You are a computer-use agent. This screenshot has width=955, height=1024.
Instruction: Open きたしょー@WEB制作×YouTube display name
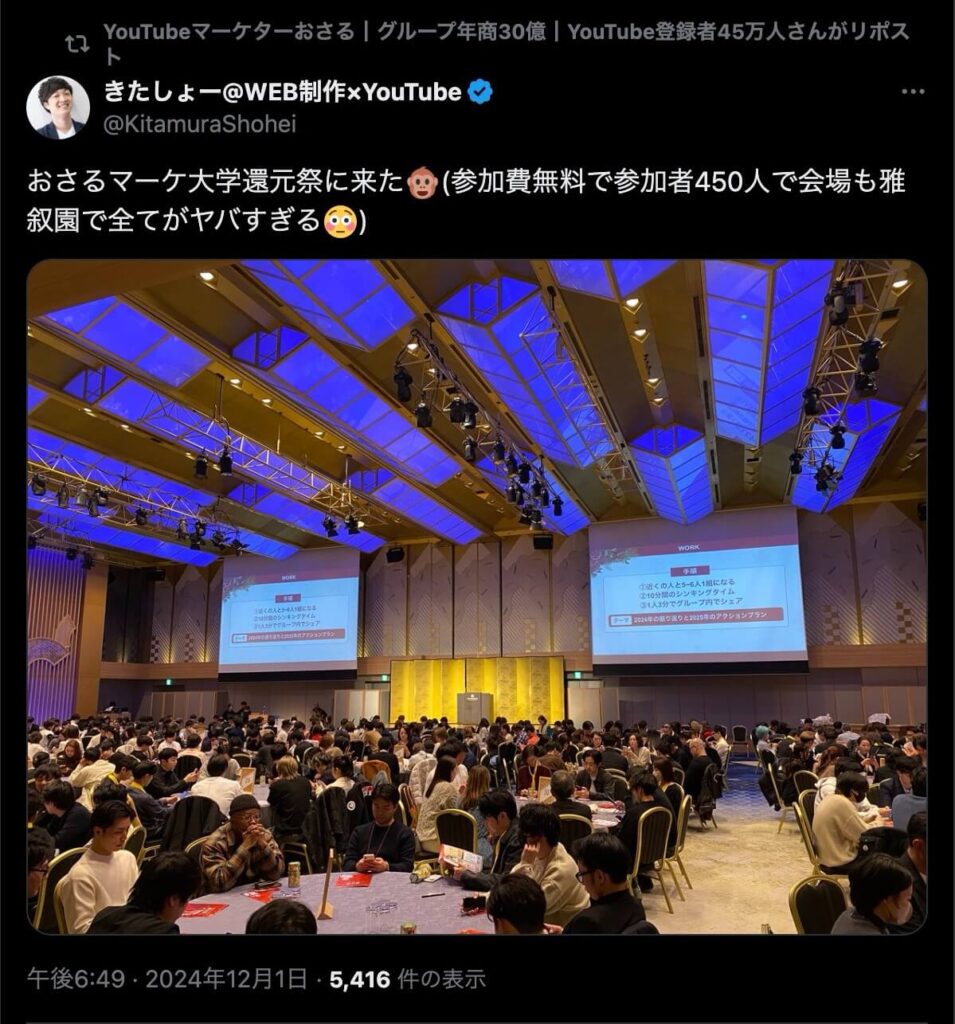pos(283,92)
